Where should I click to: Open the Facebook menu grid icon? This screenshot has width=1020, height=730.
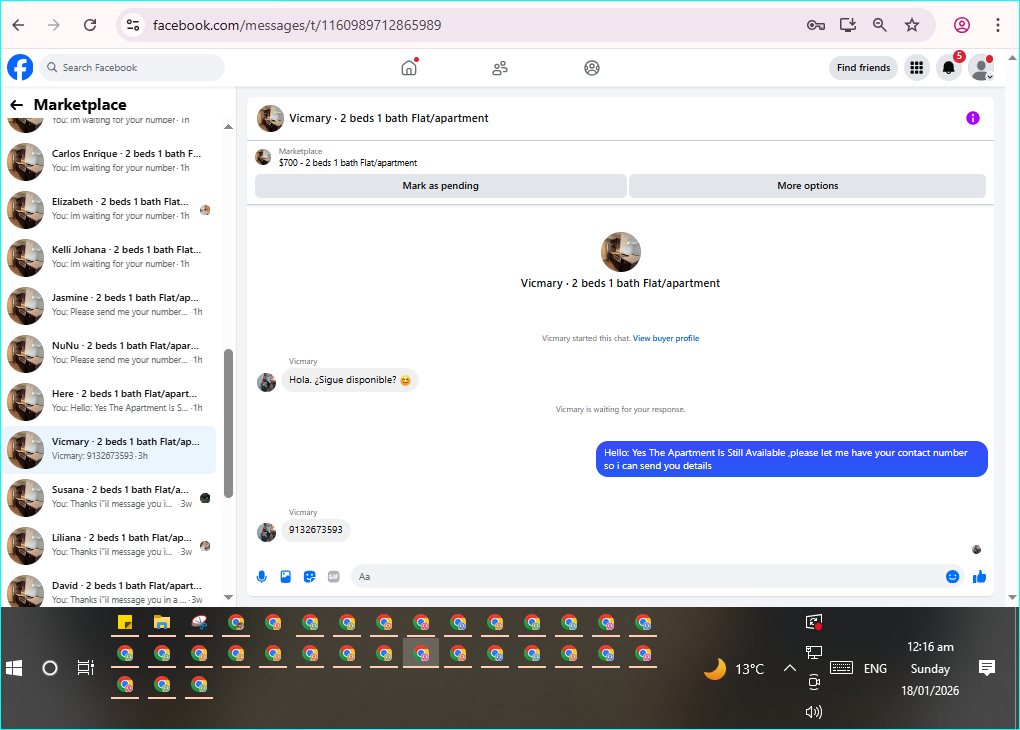(917, 68)
